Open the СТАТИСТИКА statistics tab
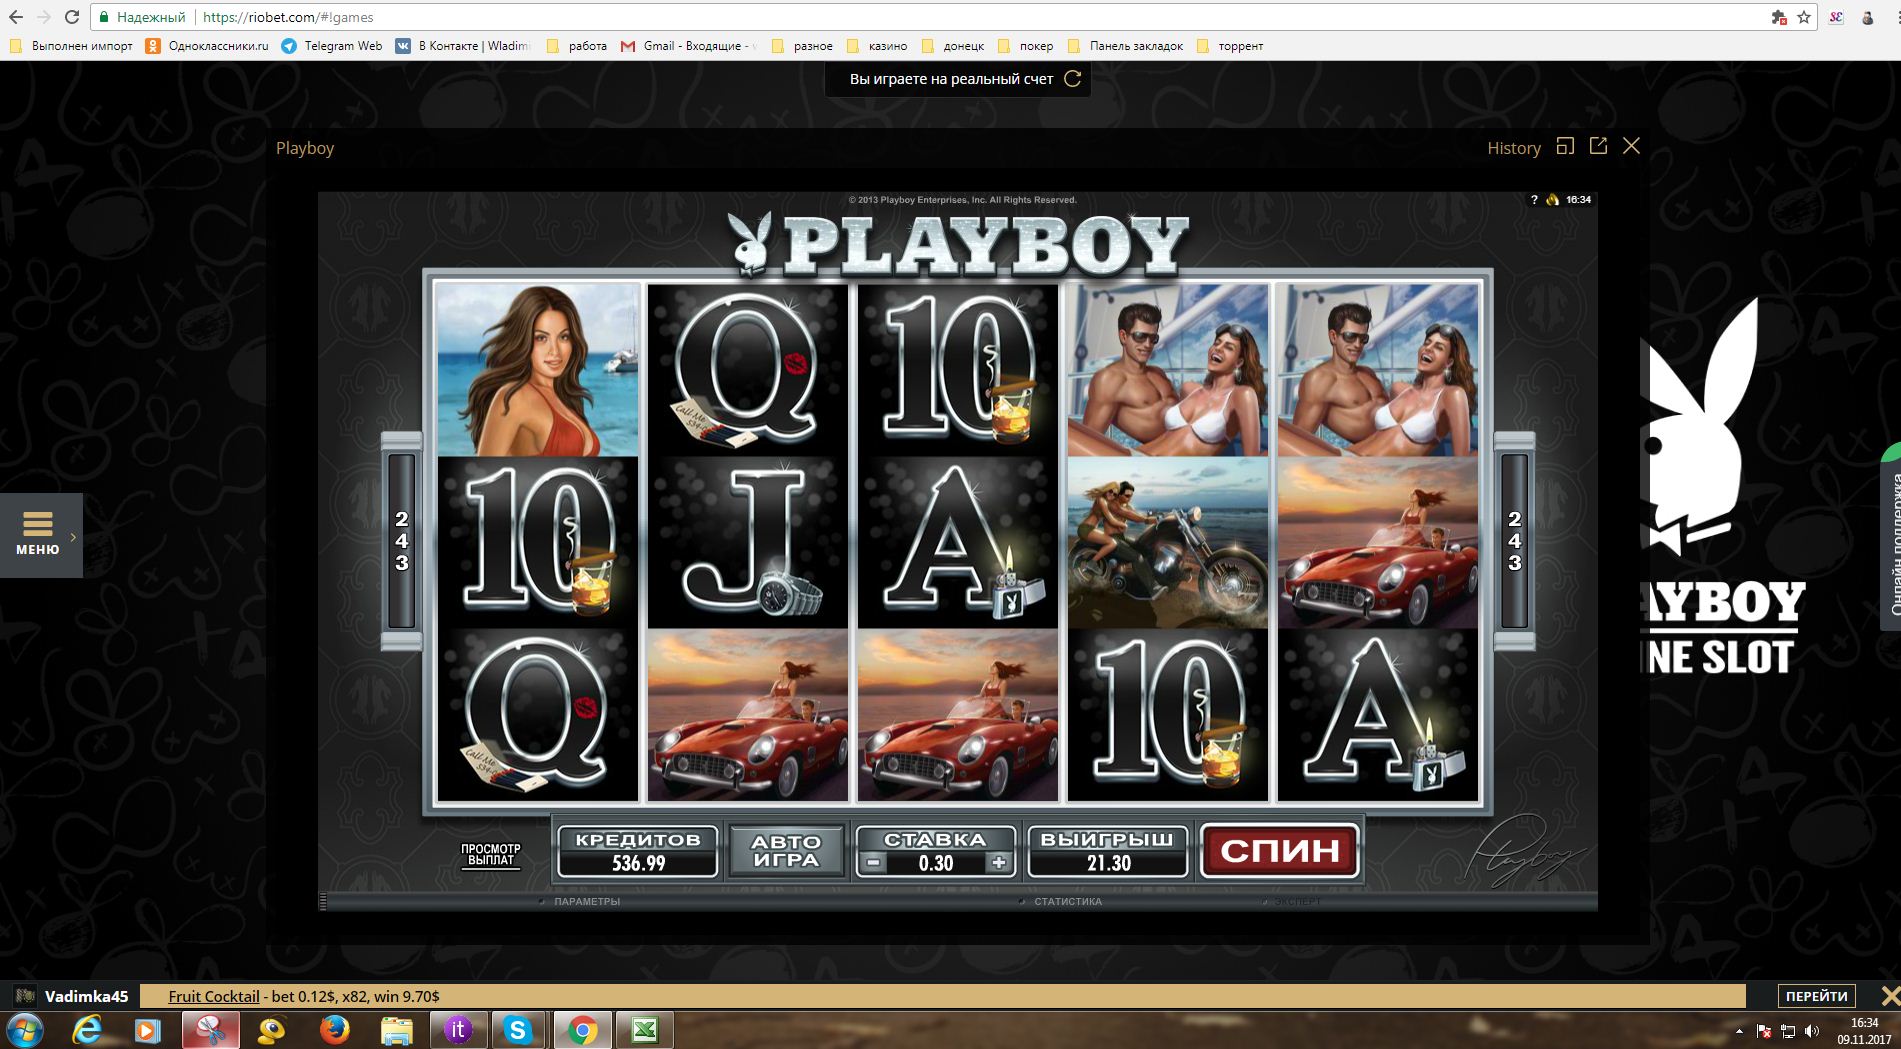The width and height of the screenshot is (1901, 1049). (x=1068, y=902)
